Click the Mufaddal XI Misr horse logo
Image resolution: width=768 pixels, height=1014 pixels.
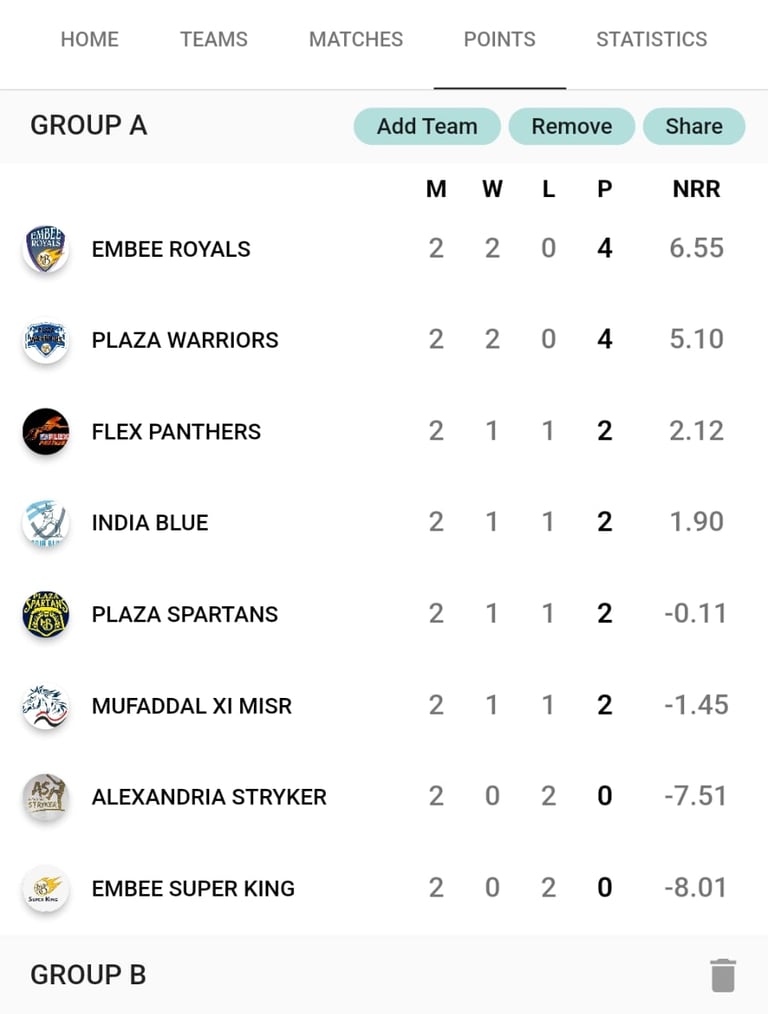point(46,706)
